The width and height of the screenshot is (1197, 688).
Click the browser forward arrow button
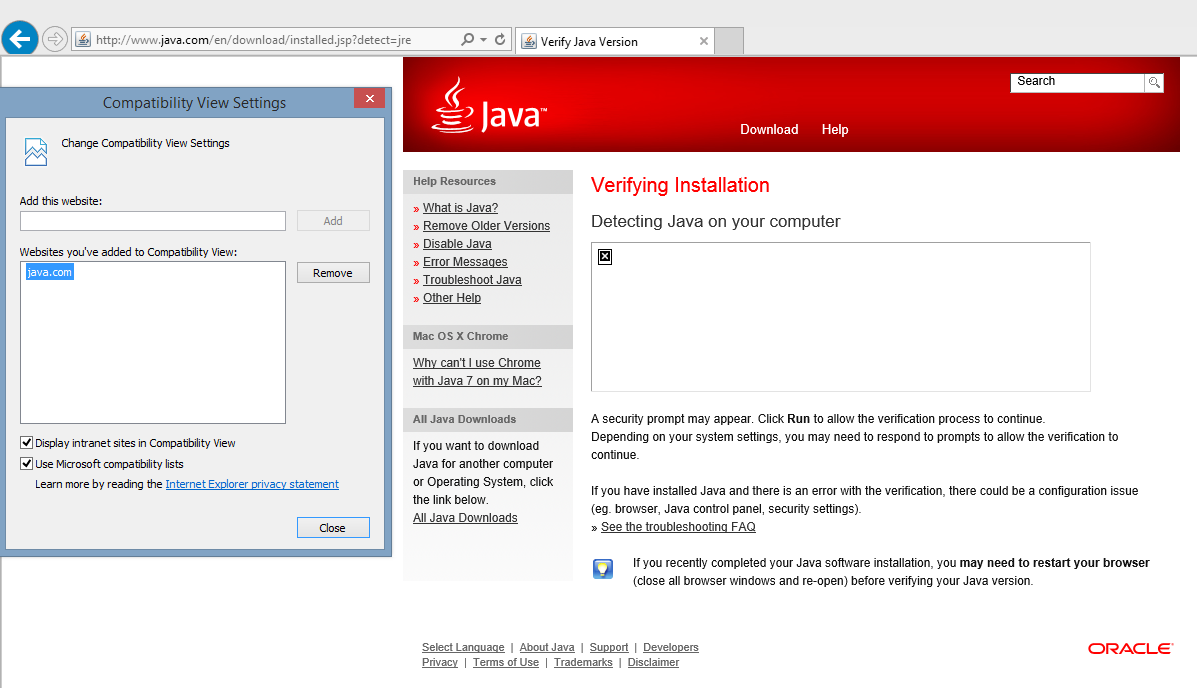55,39
